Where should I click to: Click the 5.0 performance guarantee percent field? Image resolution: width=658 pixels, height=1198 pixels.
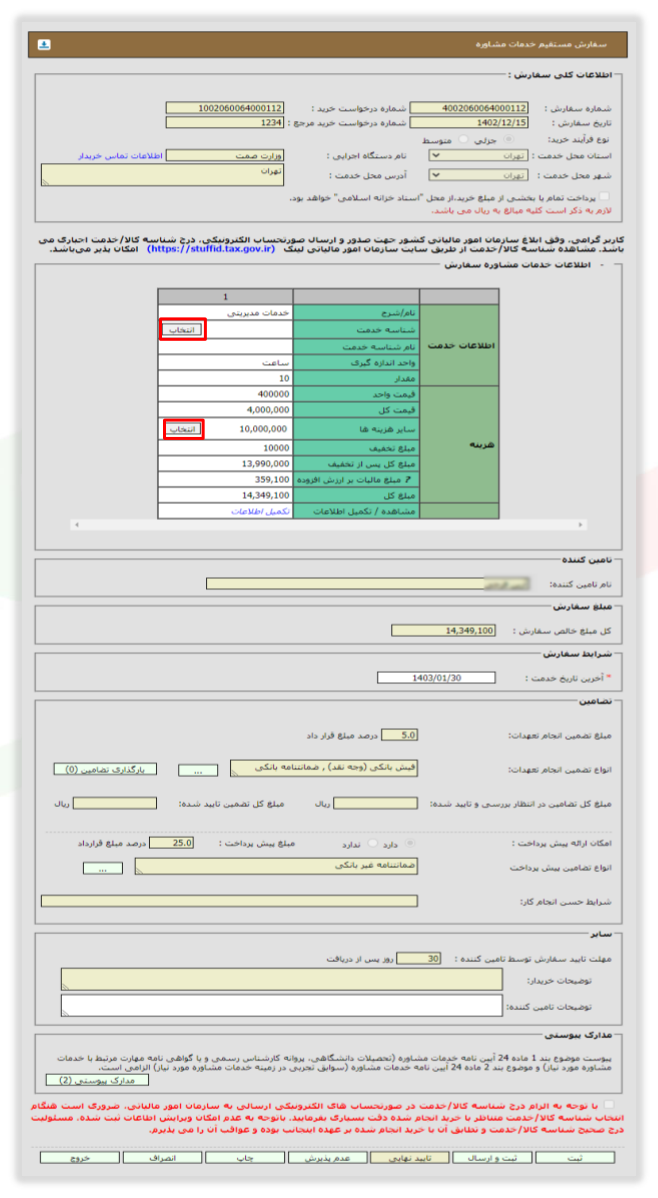(x=400, y=736)
